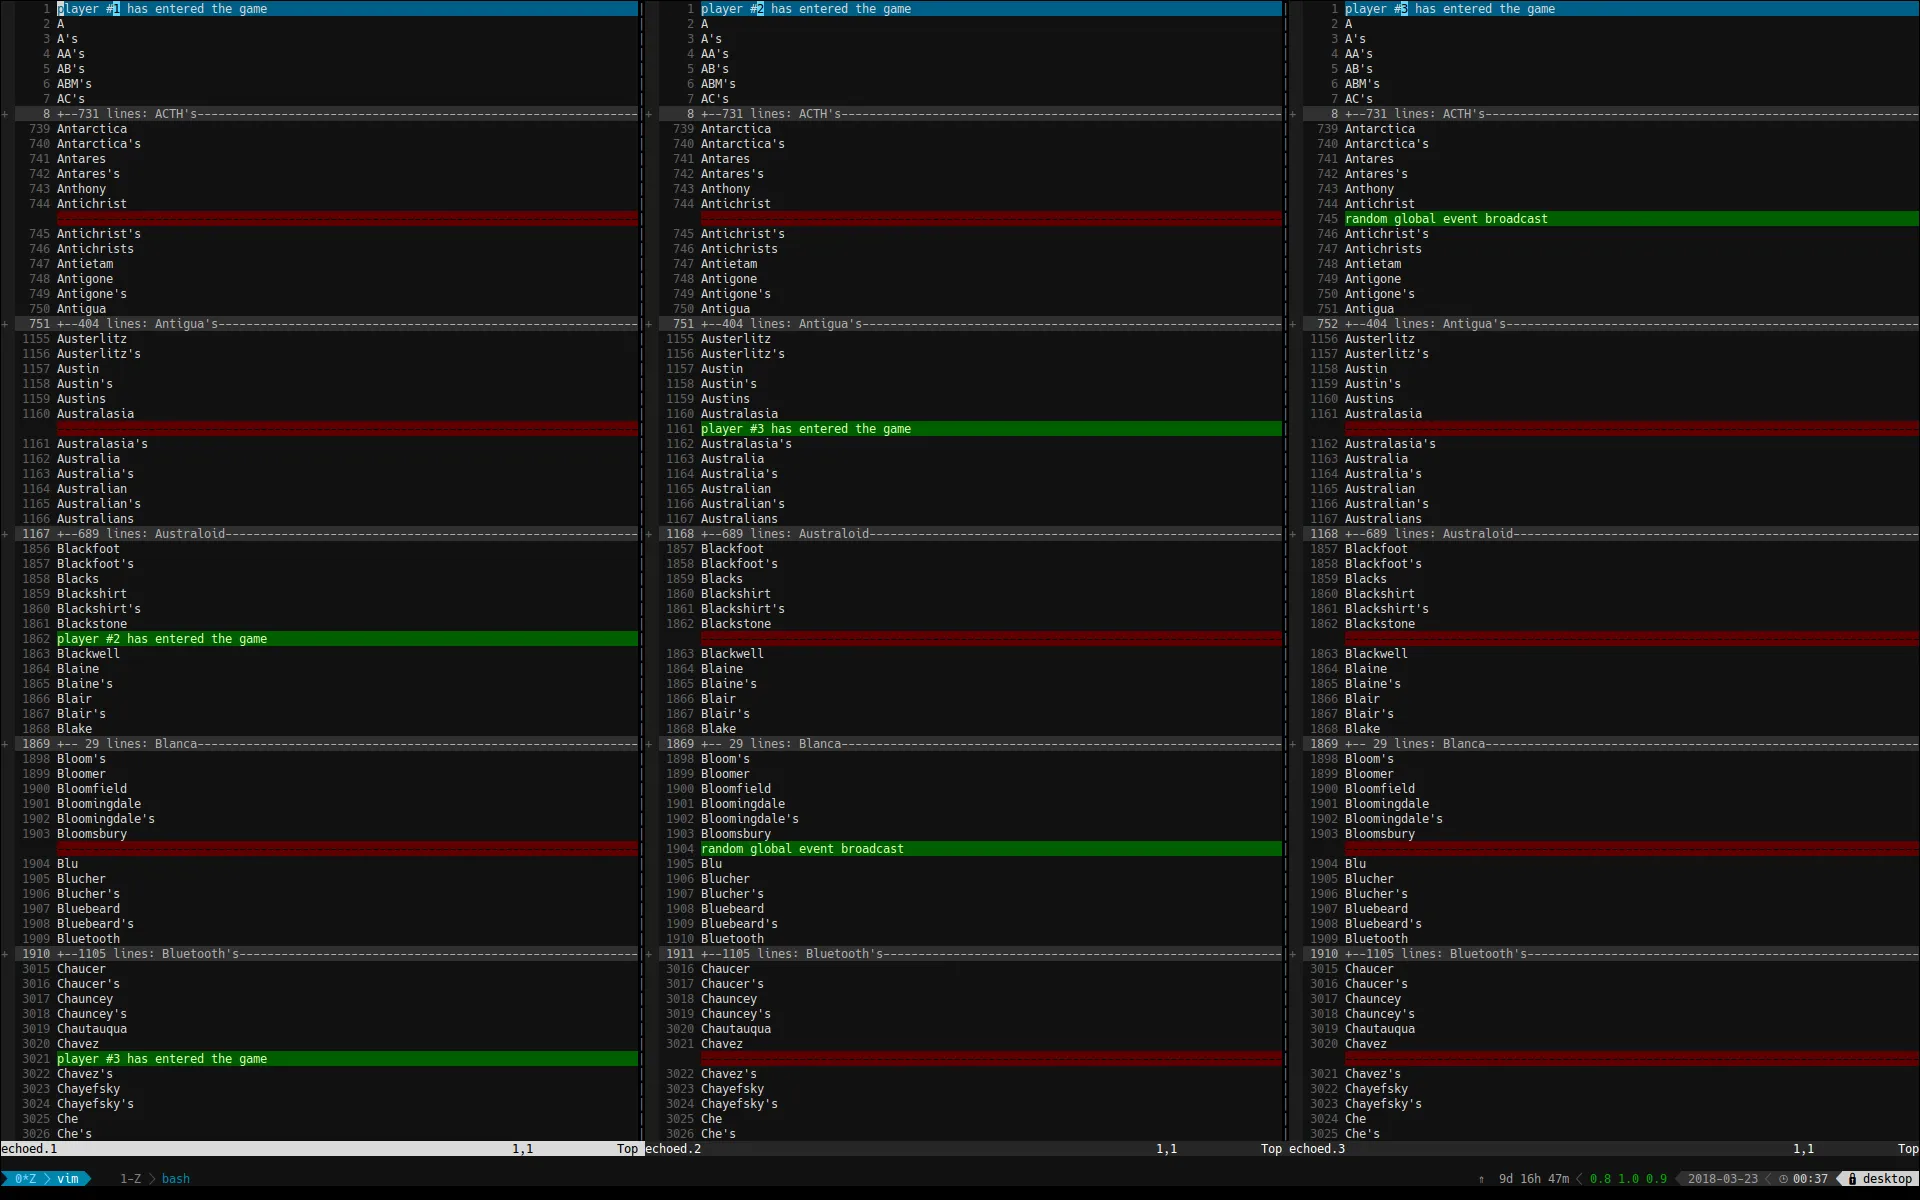Click the green 'random global event broadcast' line in right pane
Screen dimensions: 1920x1200
(x=1446, y=219)
